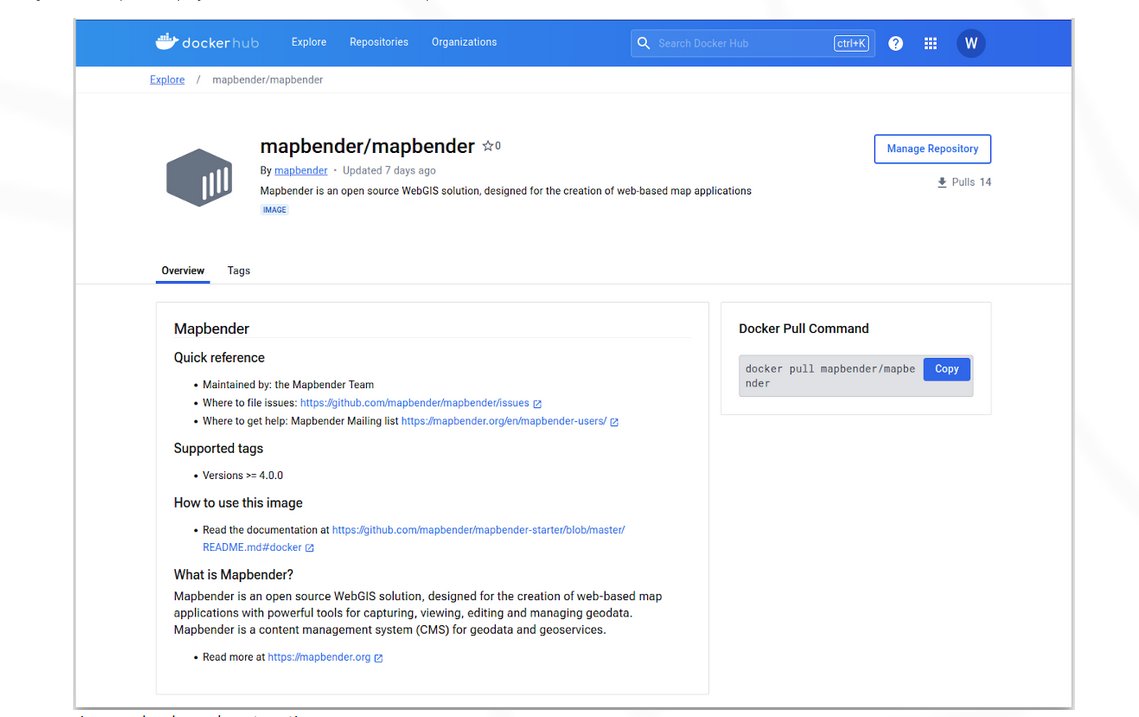Click the search magnifier icon
Image resolution: width=1139 pixels, height=717 pixels.
[644, 44]
